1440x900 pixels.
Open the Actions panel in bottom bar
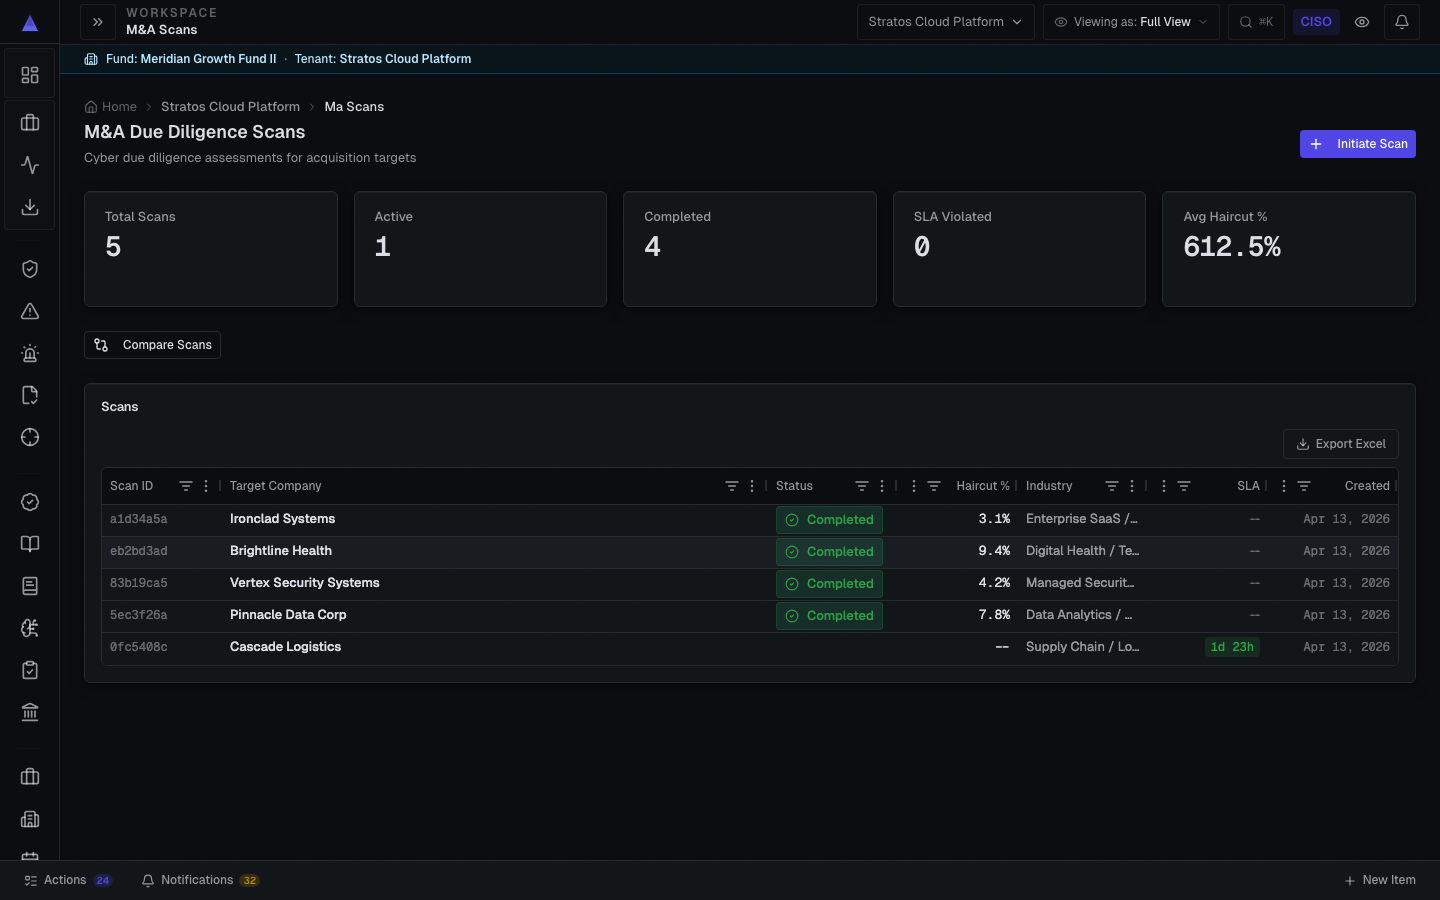pos(68,880)
